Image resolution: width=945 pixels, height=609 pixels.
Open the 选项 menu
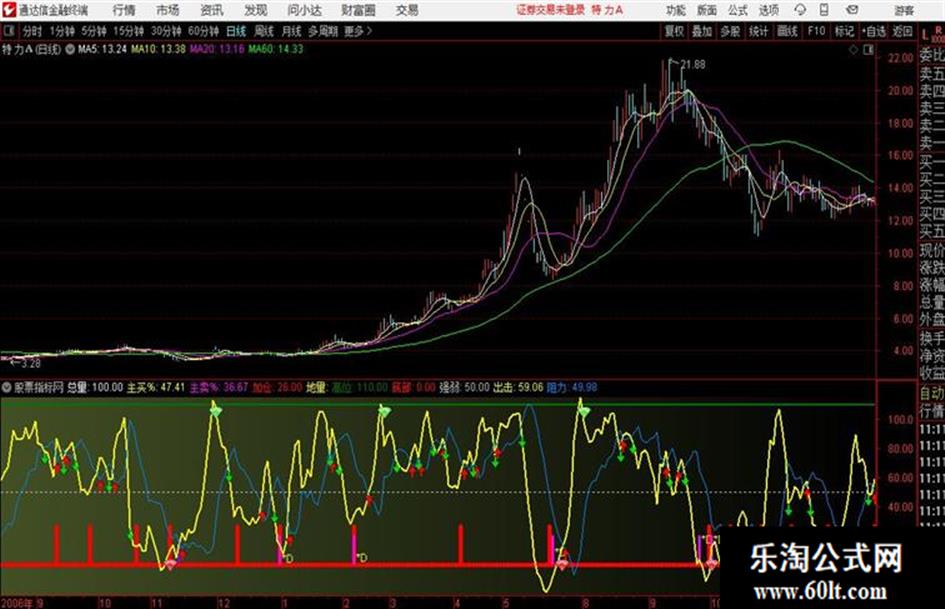tap(769, 10)
